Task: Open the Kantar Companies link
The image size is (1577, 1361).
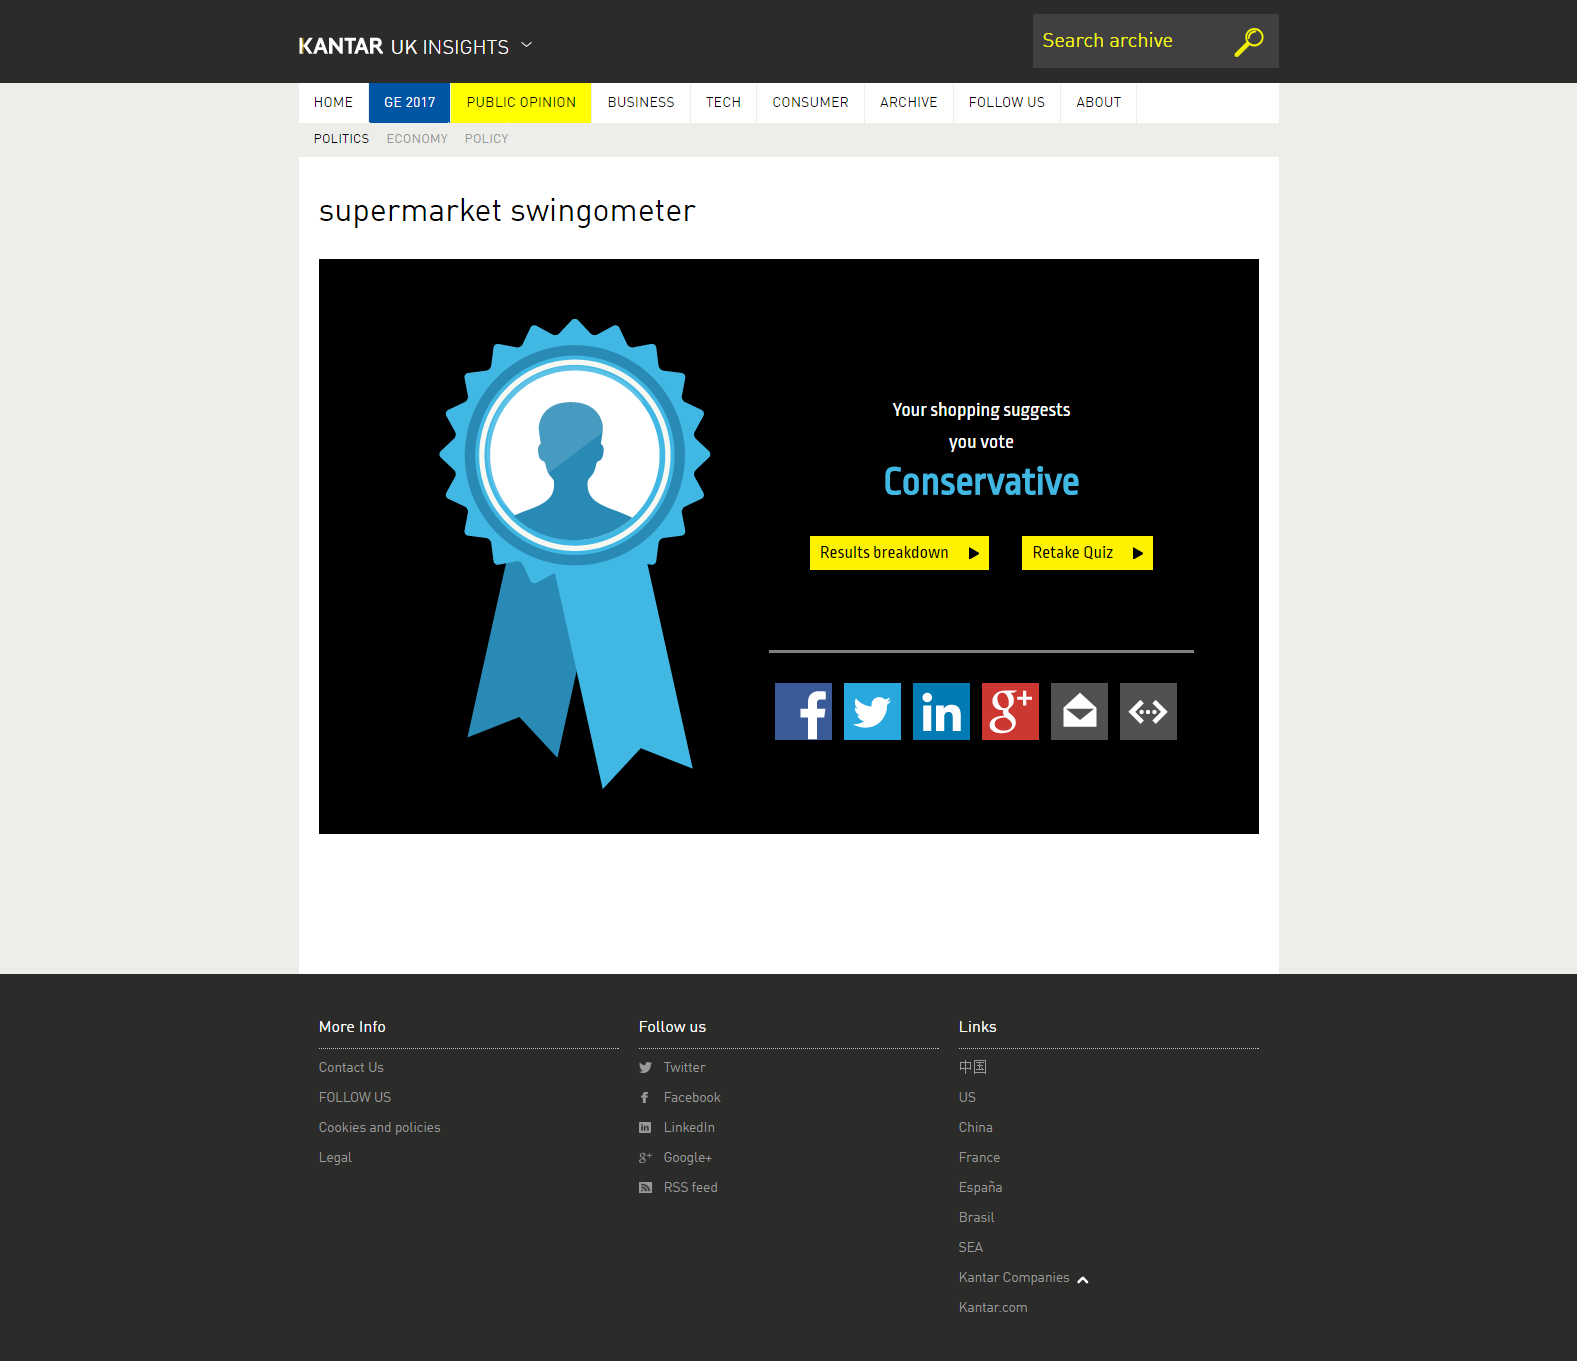Action: [1014, 1278]
